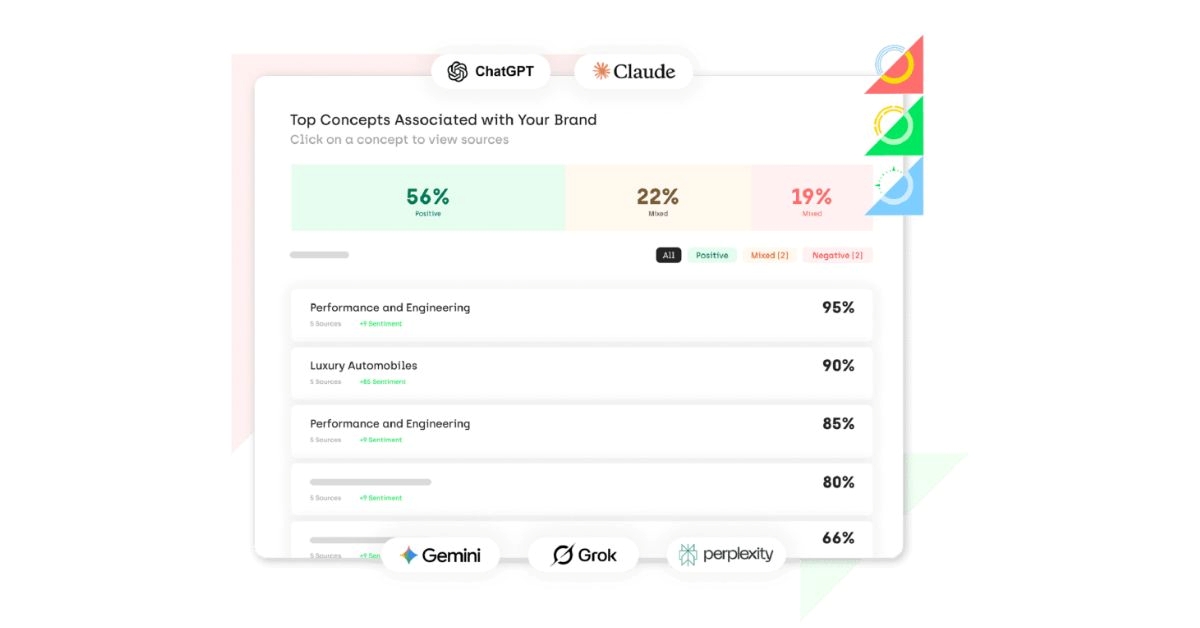This screenshot has width=1200, height=628.
Task: Open the Luxury Automobiles concept row
Action: (581, 373)
